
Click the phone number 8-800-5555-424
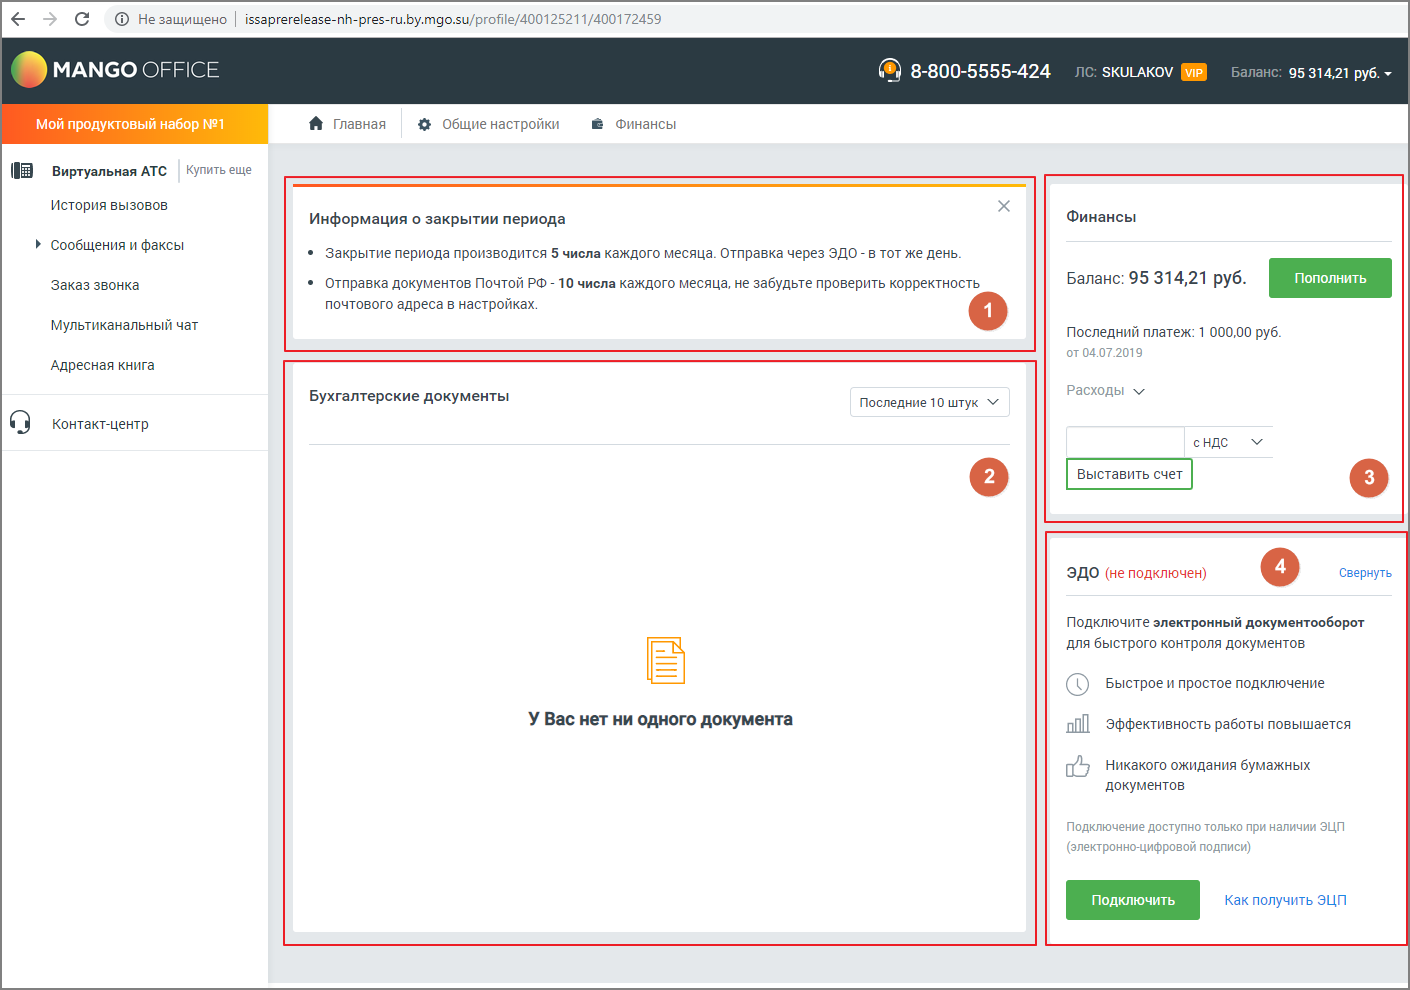pos(980,71)
